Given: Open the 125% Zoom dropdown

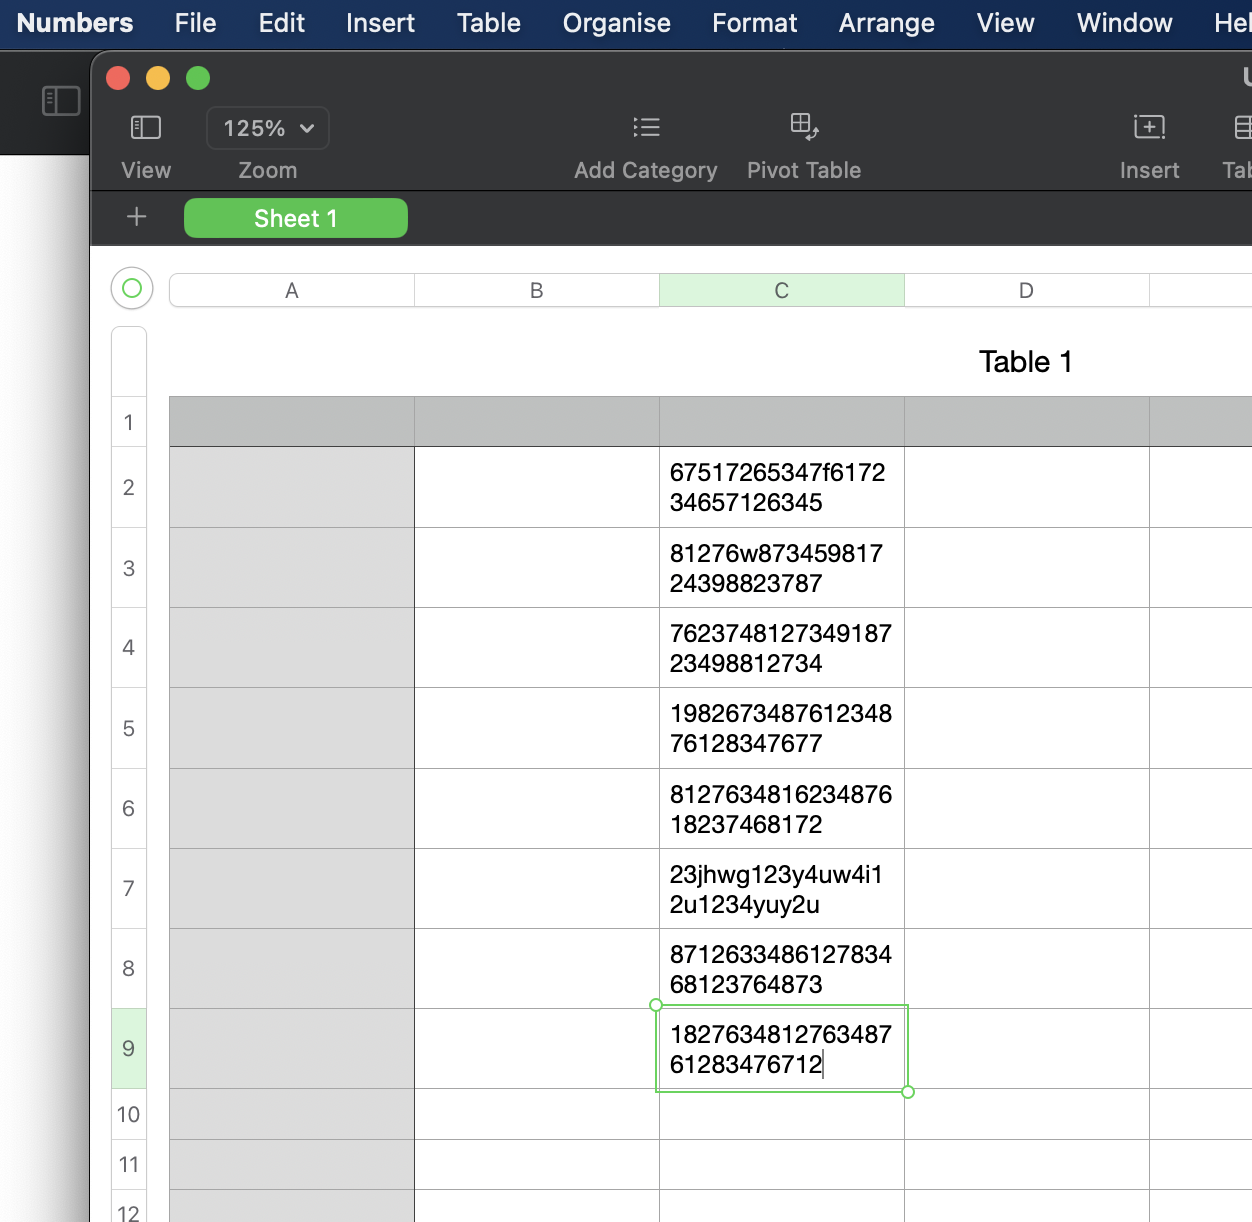Looking at the screenshot, I should tap(268, 128).
